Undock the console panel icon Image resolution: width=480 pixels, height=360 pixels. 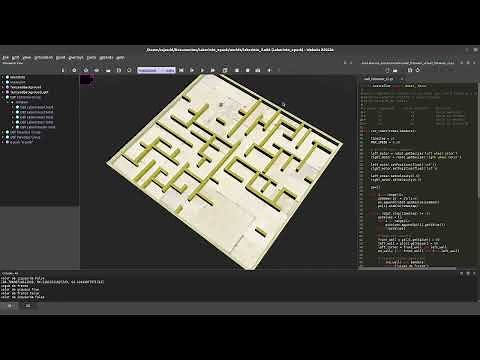coord(468,273)
